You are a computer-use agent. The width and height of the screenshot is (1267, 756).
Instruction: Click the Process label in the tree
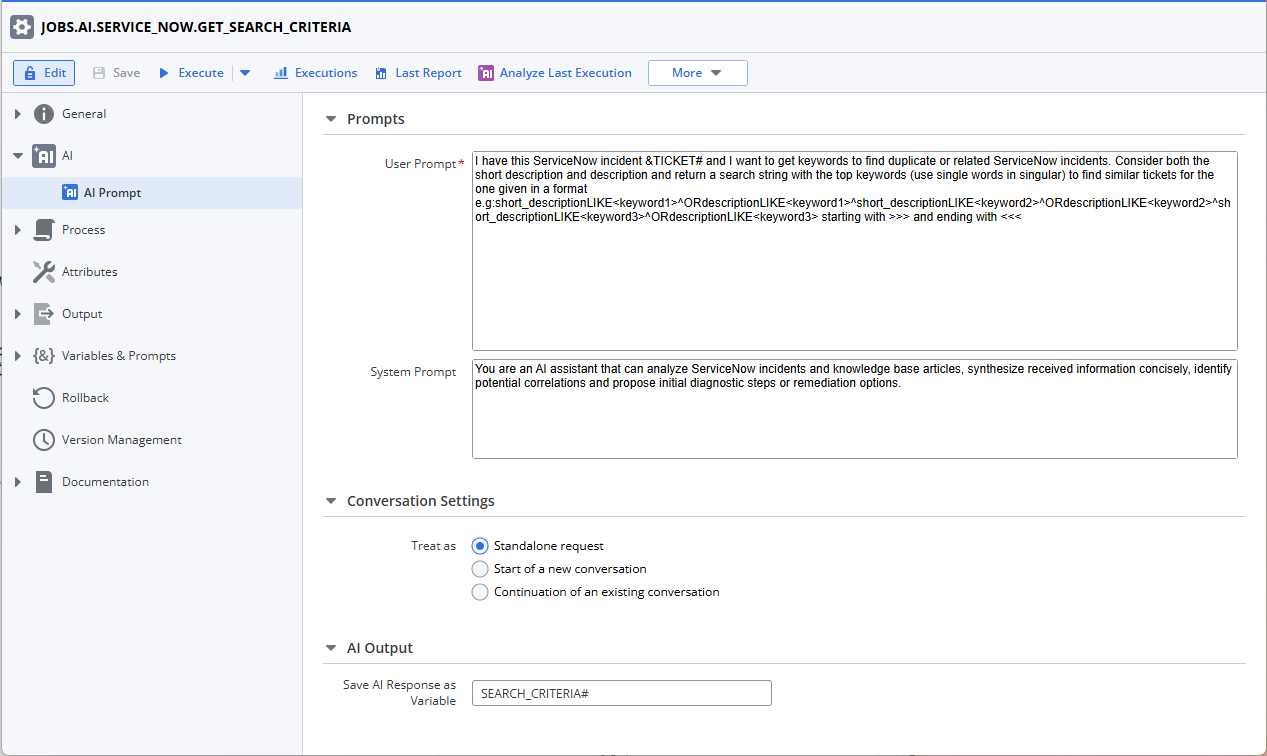pyautogui.click(x=83, y=230)
